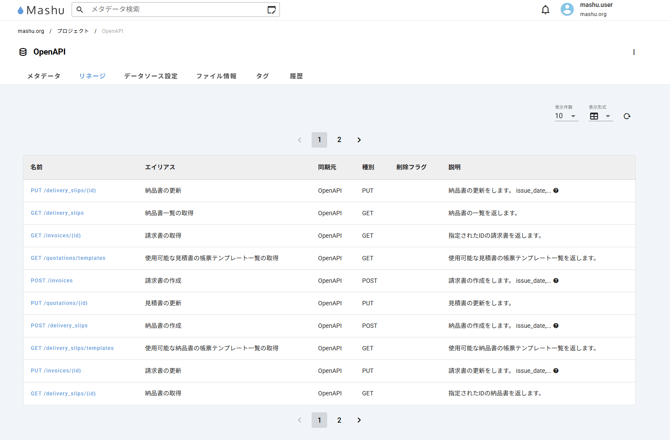Switch to the メタデータ tab
The height and width of the screenshot is (440, 670).
43,76
